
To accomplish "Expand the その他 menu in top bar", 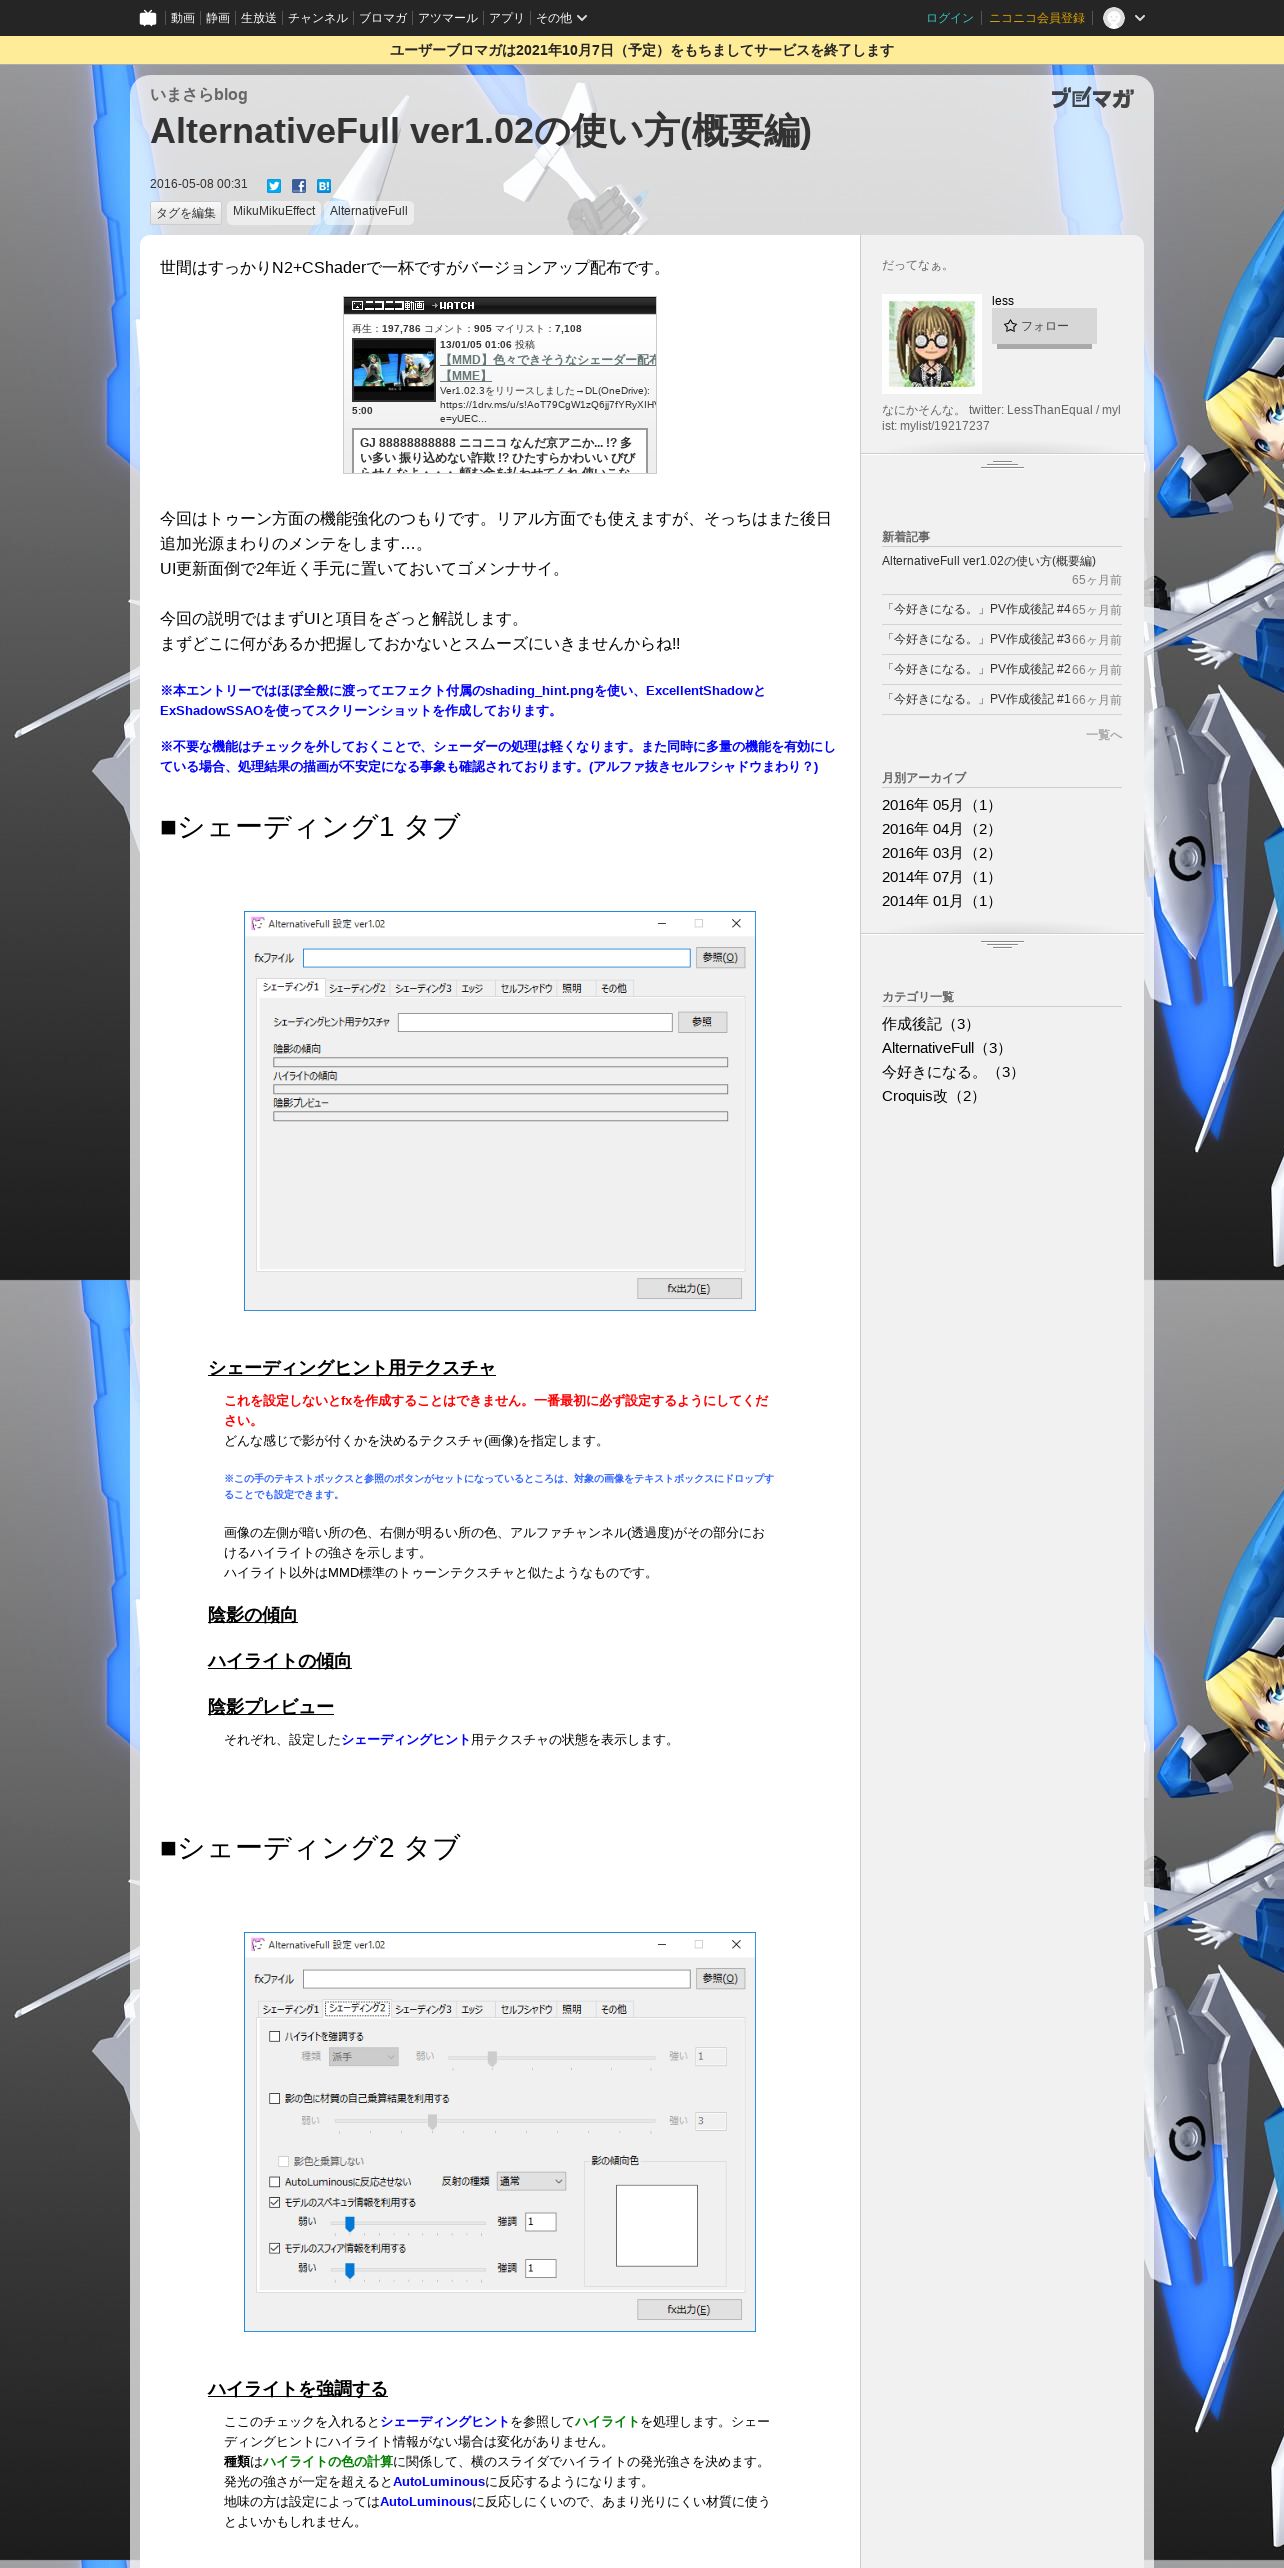I will pyautogui.click(x=561, y=18).
